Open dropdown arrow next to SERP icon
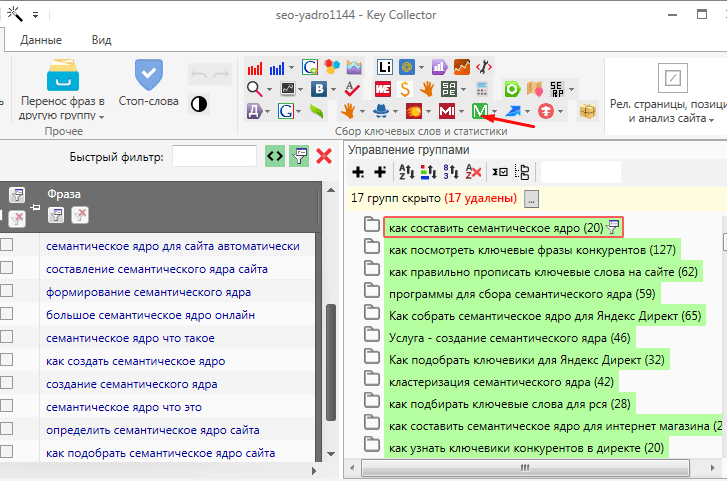This screenshot has width=727, height=482. tap(572, 89)
